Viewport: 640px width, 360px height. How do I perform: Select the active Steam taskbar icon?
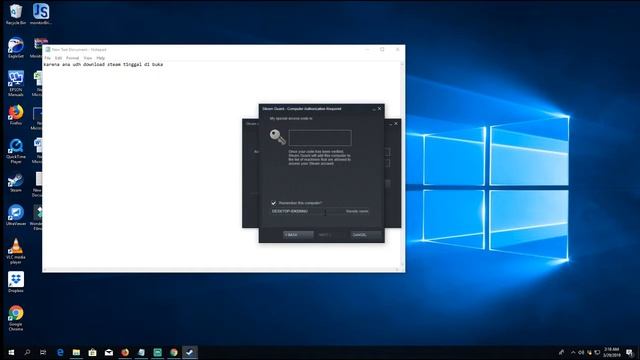tap(190, 352)
